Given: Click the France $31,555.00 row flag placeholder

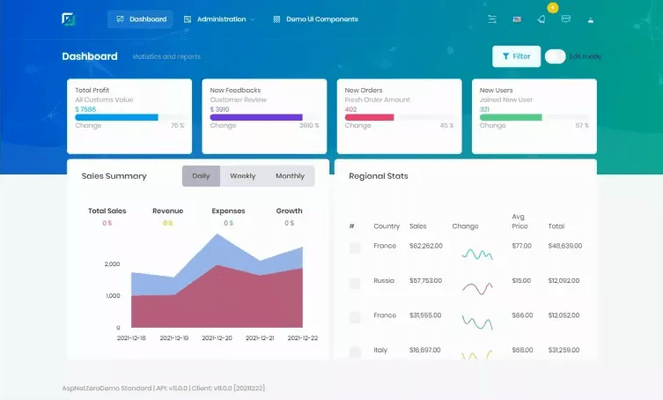Looking at the screenshot, I should tap(355, 317).
